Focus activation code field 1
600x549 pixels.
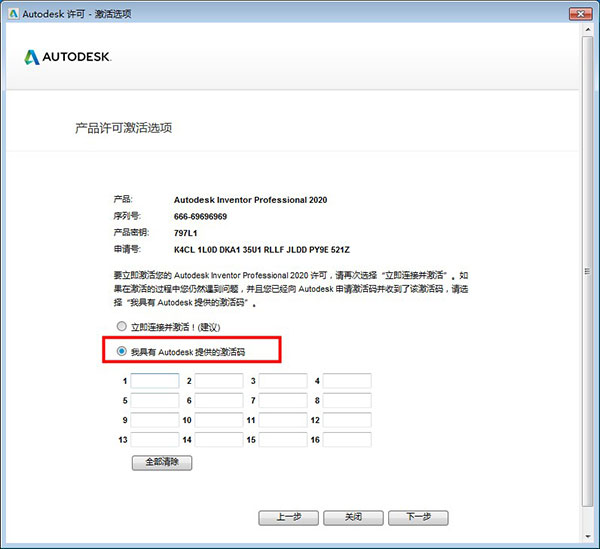[155, 381]
